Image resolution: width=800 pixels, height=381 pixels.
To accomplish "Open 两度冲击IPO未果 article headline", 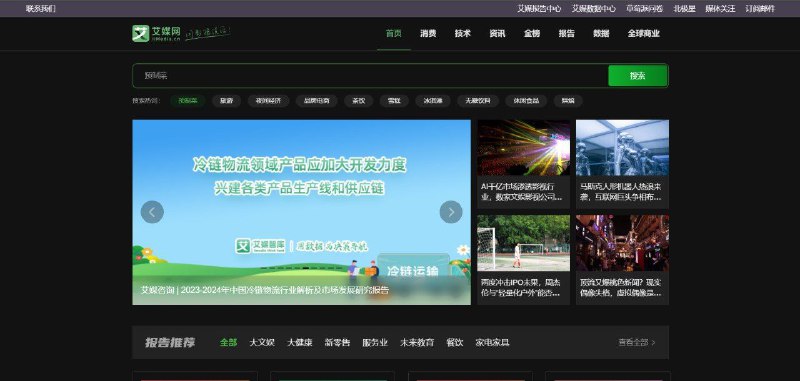I will 520,288.
